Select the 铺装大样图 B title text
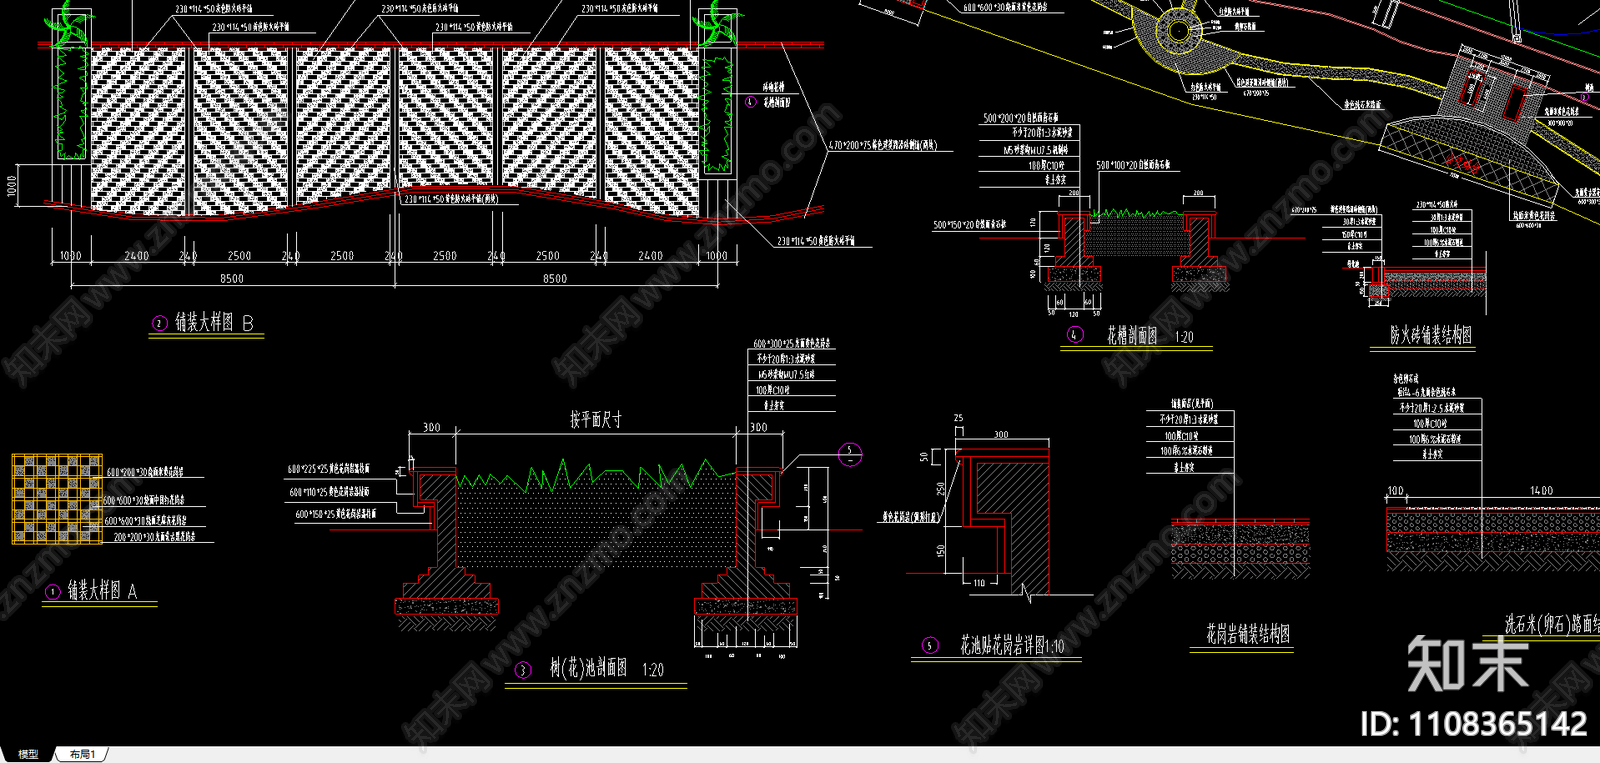 [214, 322]
